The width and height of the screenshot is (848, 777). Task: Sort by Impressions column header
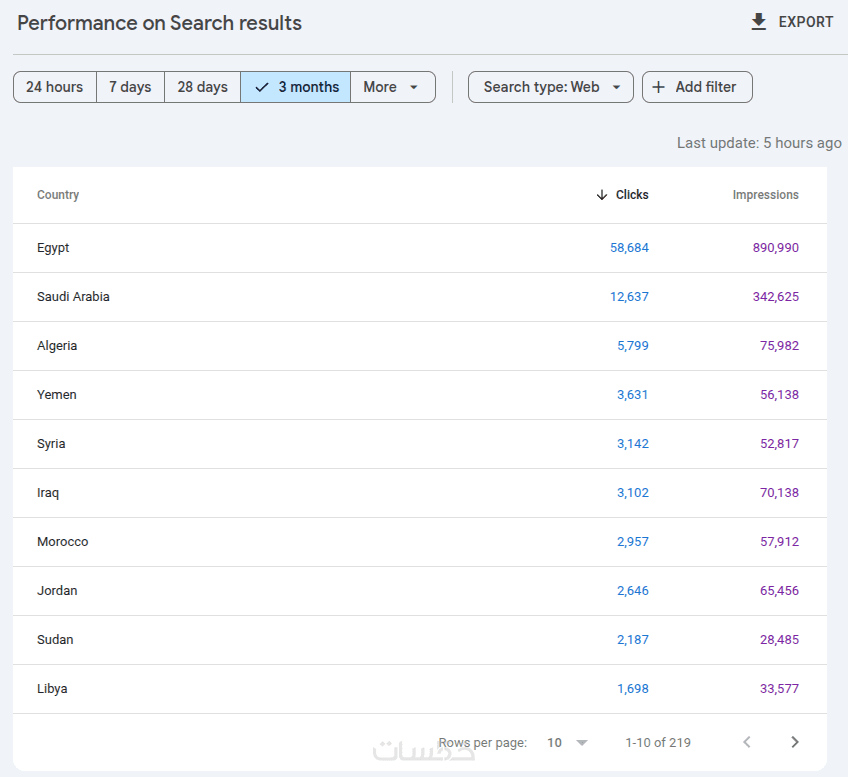click(765, 195)
